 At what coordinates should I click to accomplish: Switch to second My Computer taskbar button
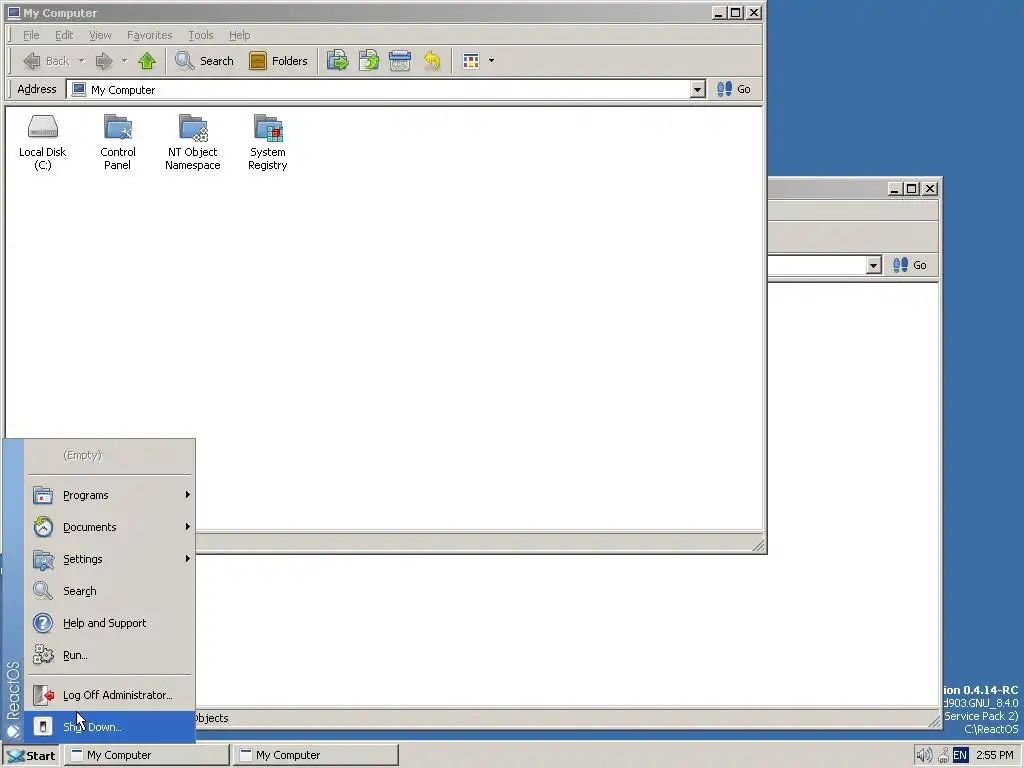316,755
